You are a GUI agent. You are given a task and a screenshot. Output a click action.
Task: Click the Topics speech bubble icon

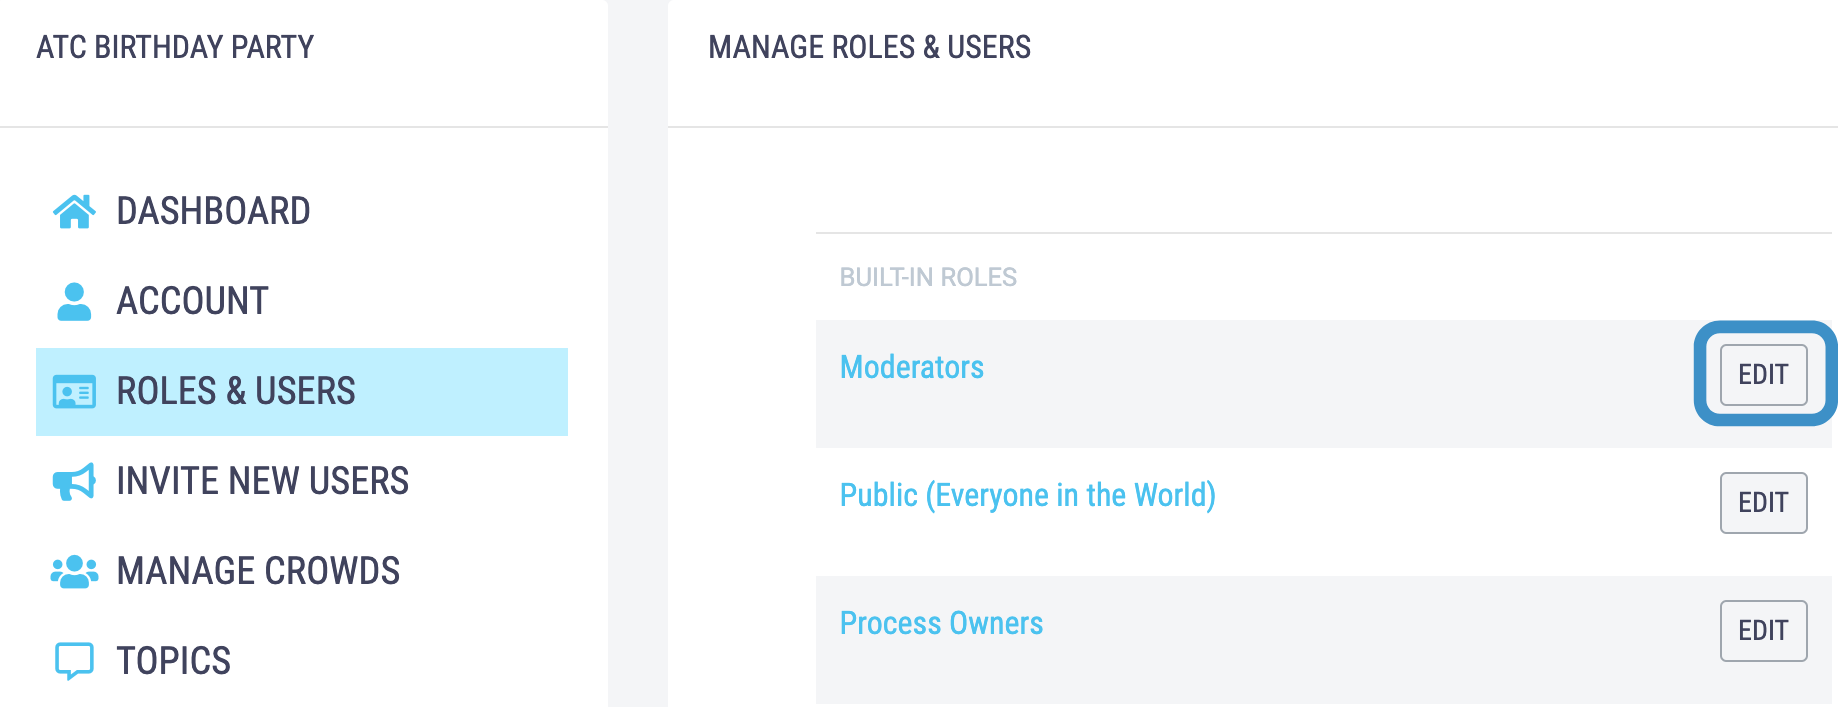(74, 661)
